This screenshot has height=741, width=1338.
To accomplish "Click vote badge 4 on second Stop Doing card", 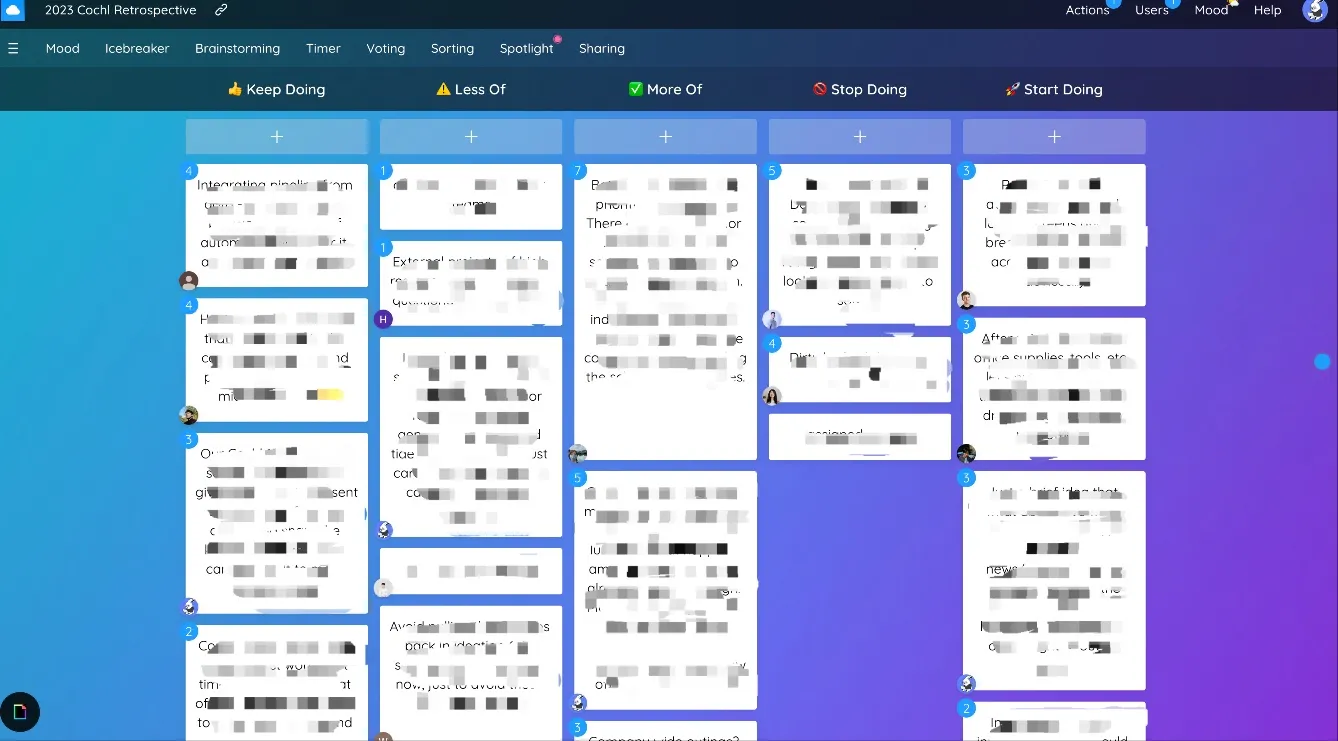I will click(x=772, y=343).
